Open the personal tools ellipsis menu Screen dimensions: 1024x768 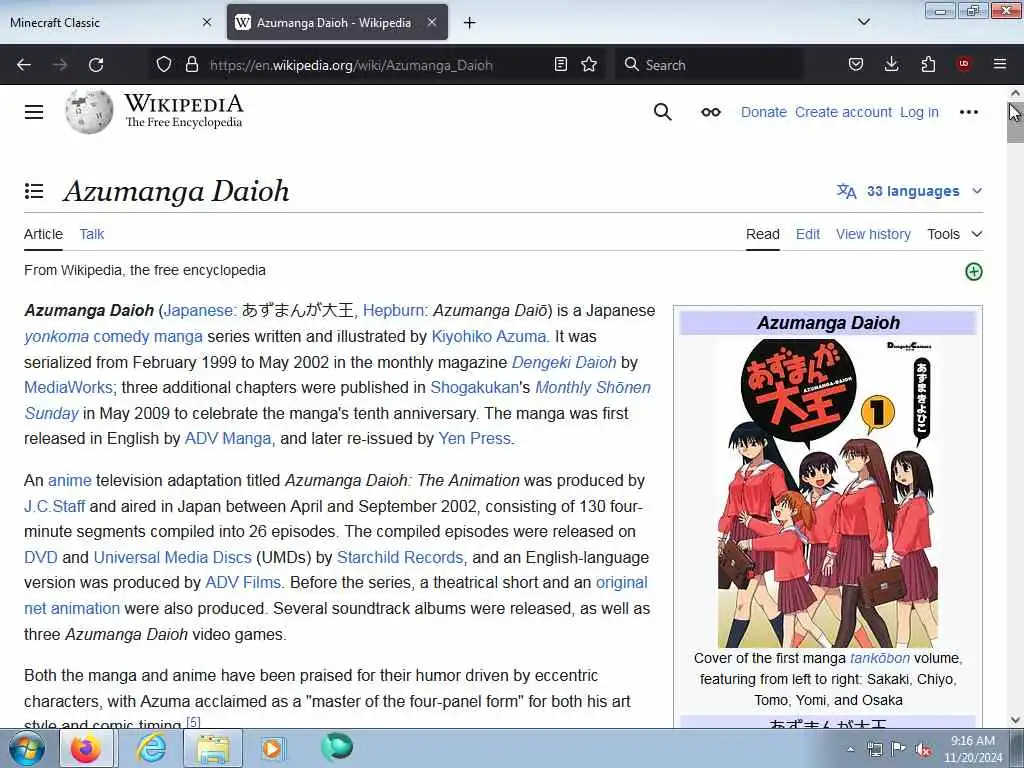click(x=968, y=112)
